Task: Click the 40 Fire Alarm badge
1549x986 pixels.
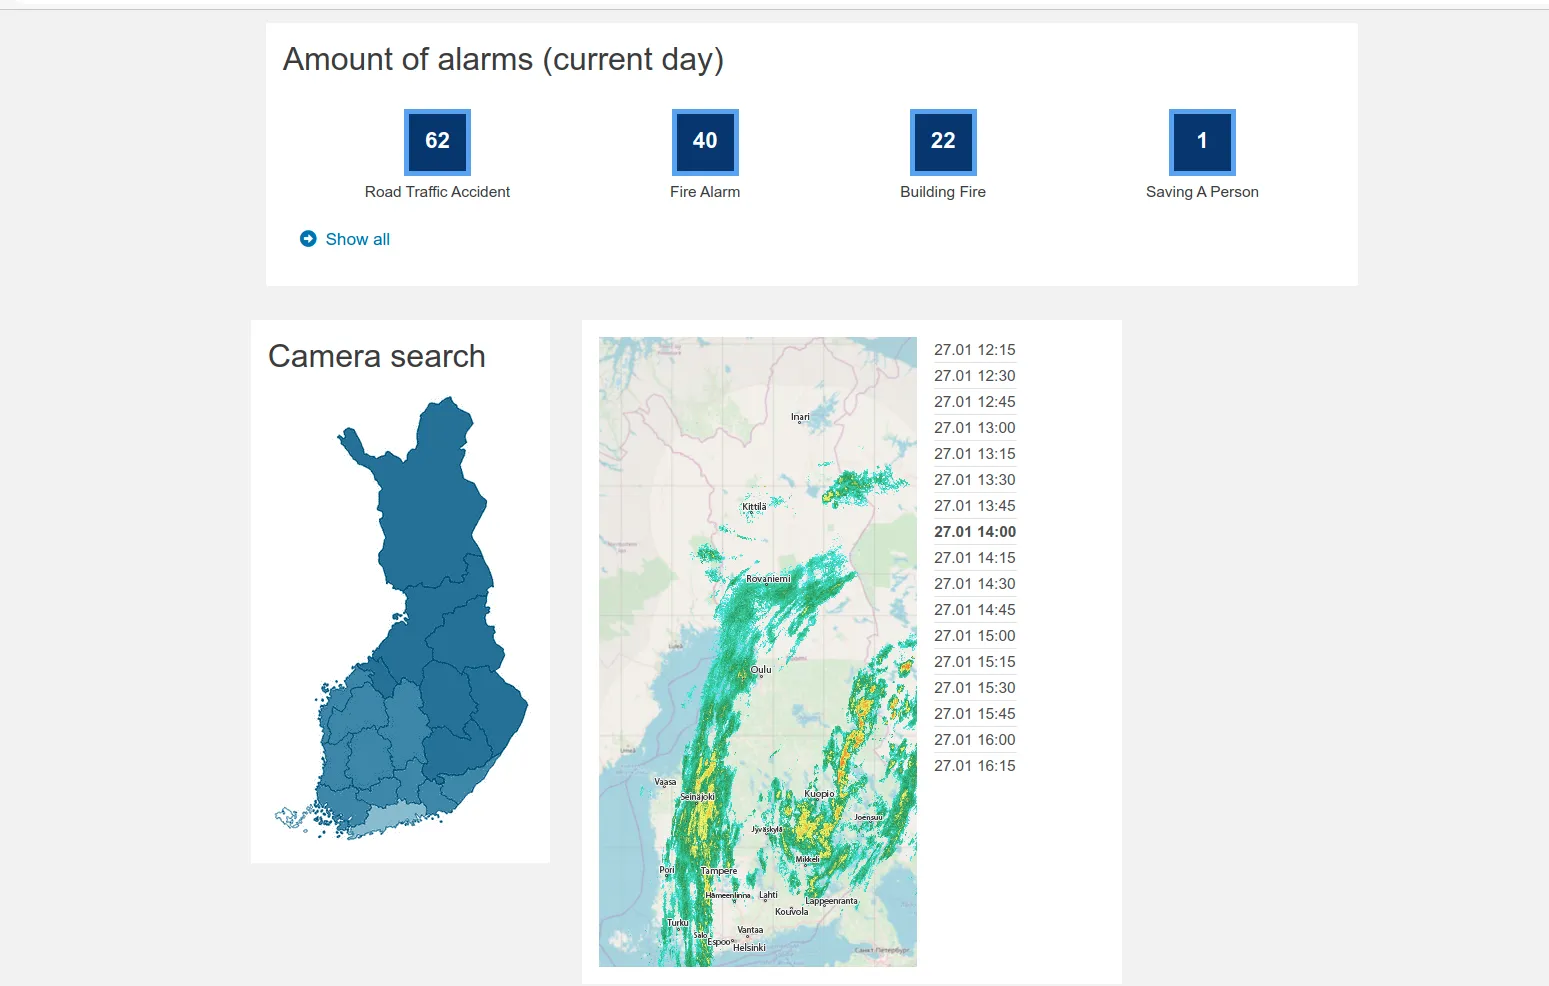Action: click(705, 142)
